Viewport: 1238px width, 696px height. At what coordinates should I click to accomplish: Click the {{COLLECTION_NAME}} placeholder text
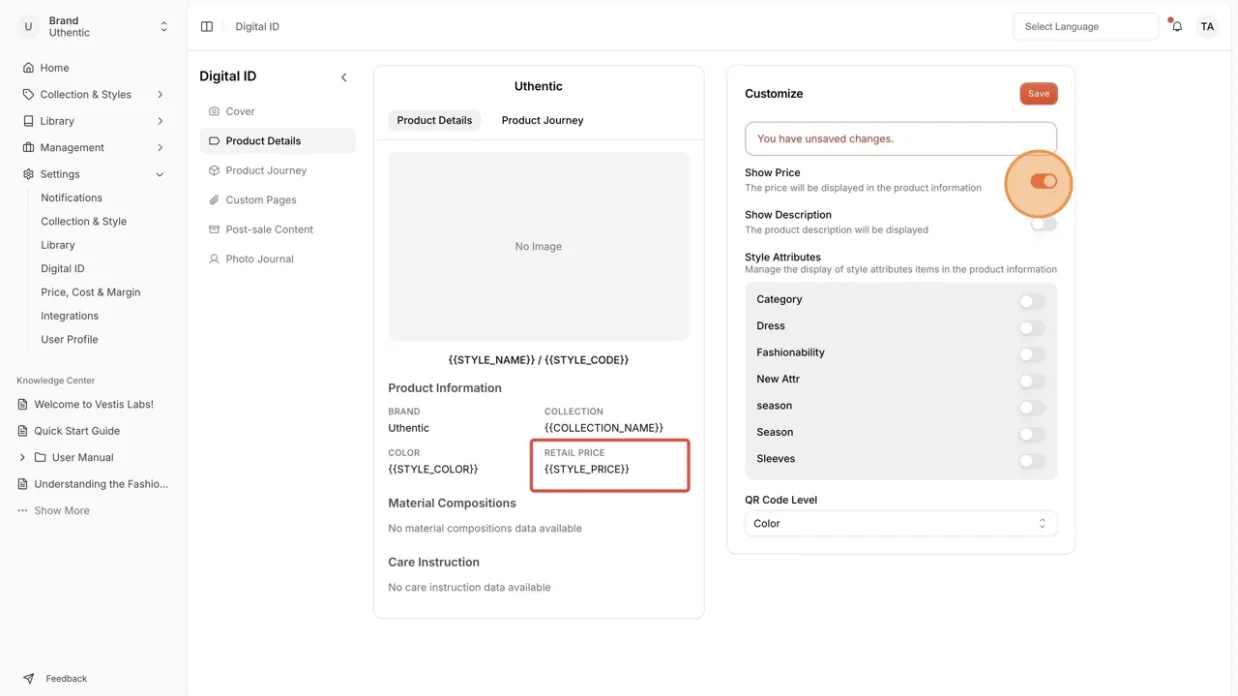click(x=604, y=428)
